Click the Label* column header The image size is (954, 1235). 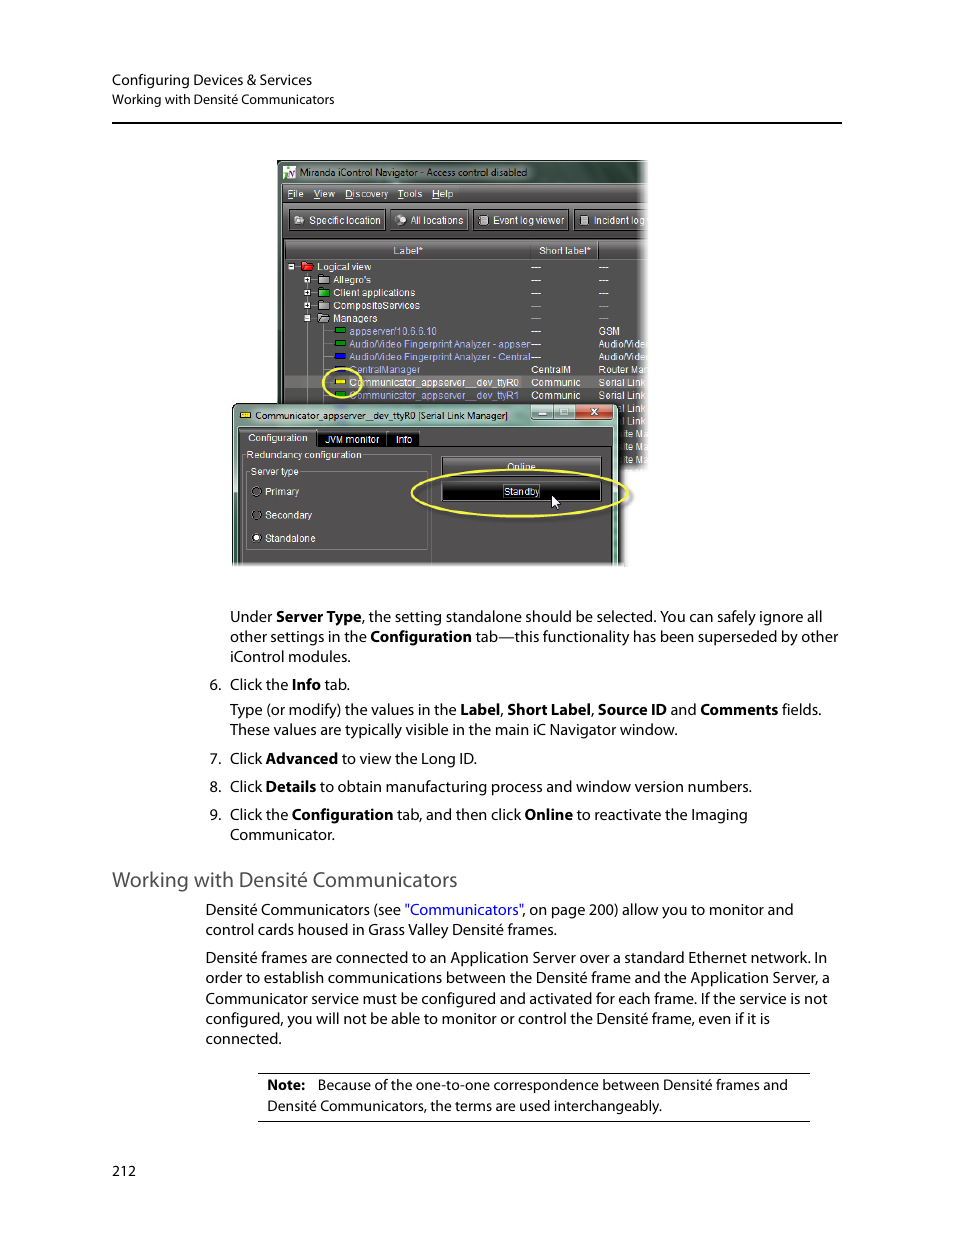point(407,250)
